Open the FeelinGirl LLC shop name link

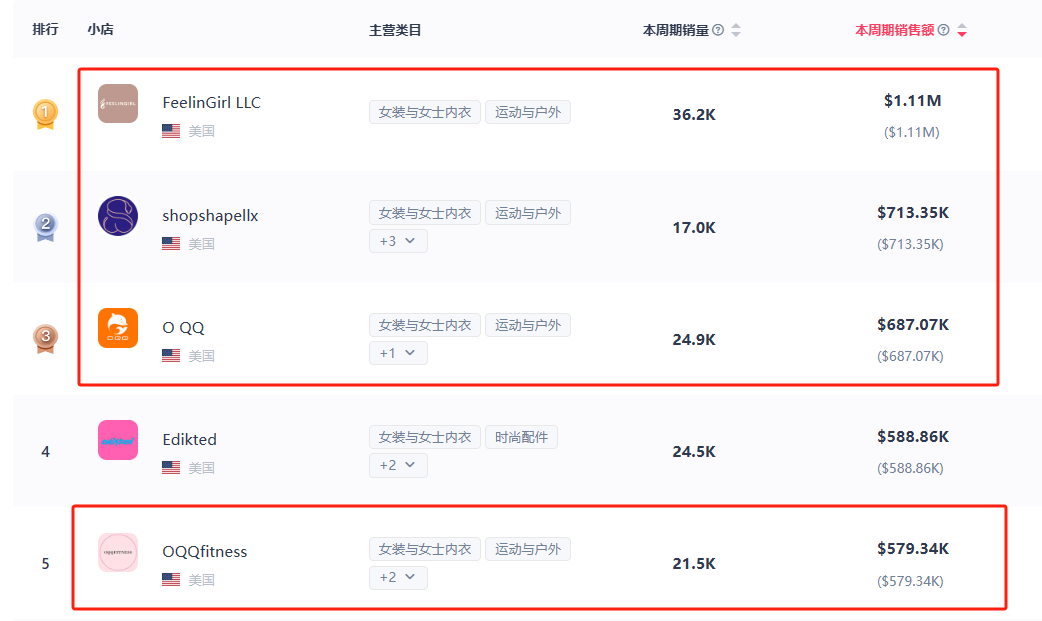coord(211,103)
